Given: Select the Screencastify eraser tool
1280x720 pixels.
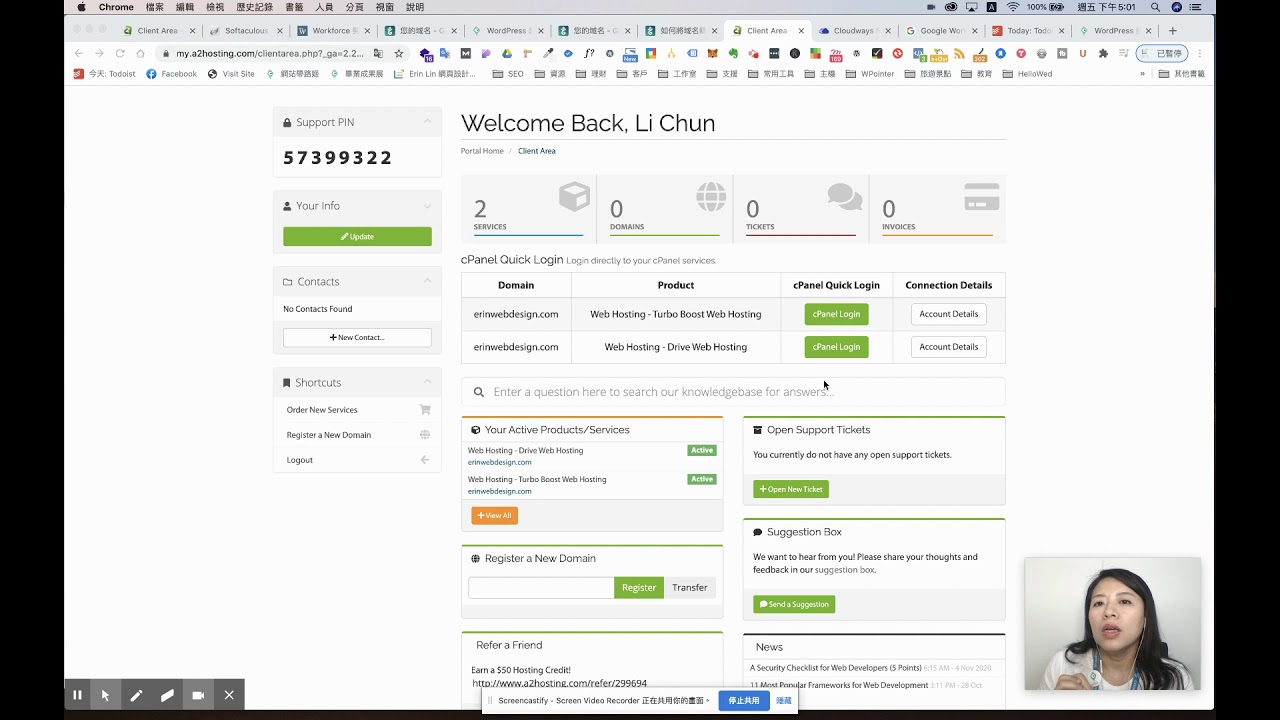Looking at the screenshot, I should (167, 695).
